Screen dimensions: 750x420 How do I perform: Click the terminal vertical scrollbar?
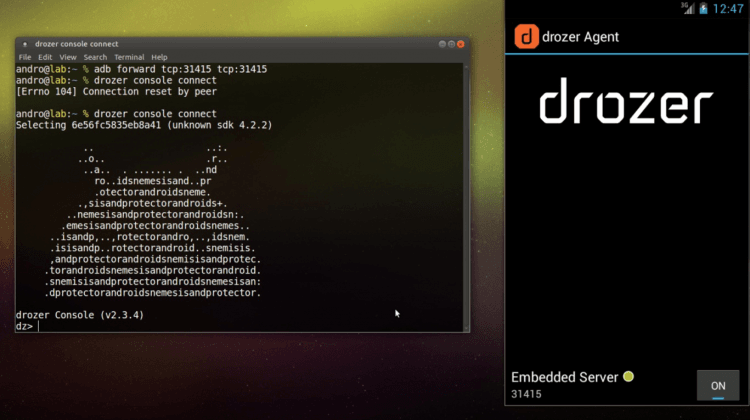466,197
